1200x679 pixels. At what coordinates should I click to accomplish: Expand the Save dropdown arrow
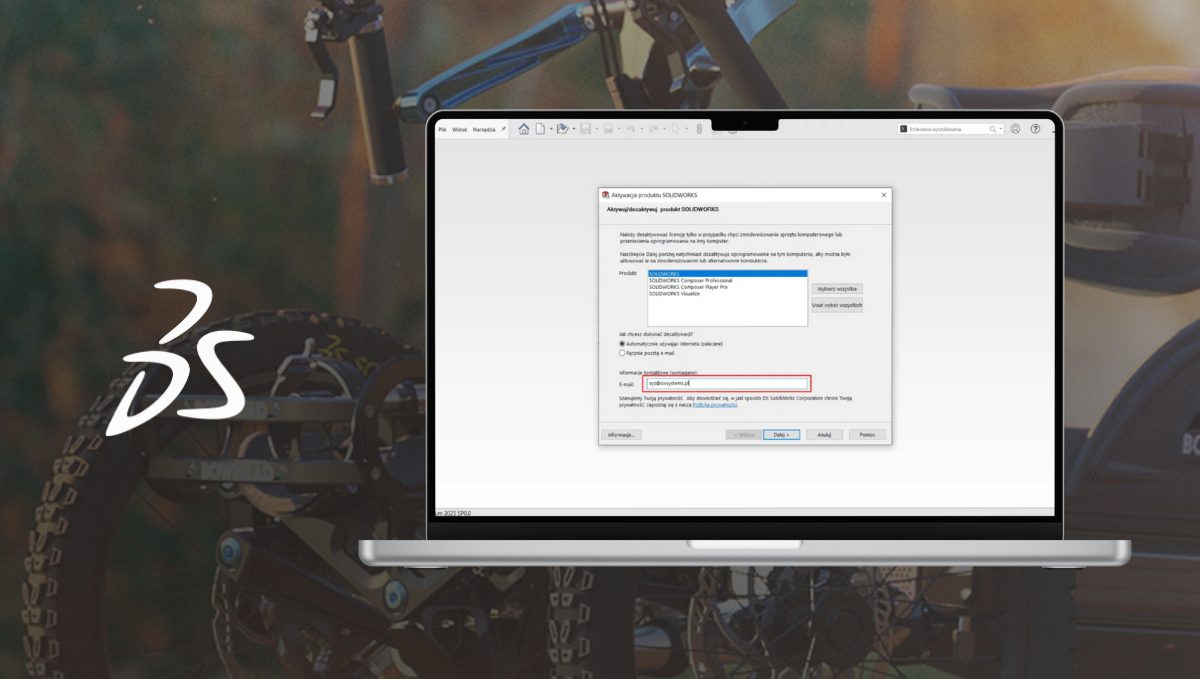click(x=597, y=129)
